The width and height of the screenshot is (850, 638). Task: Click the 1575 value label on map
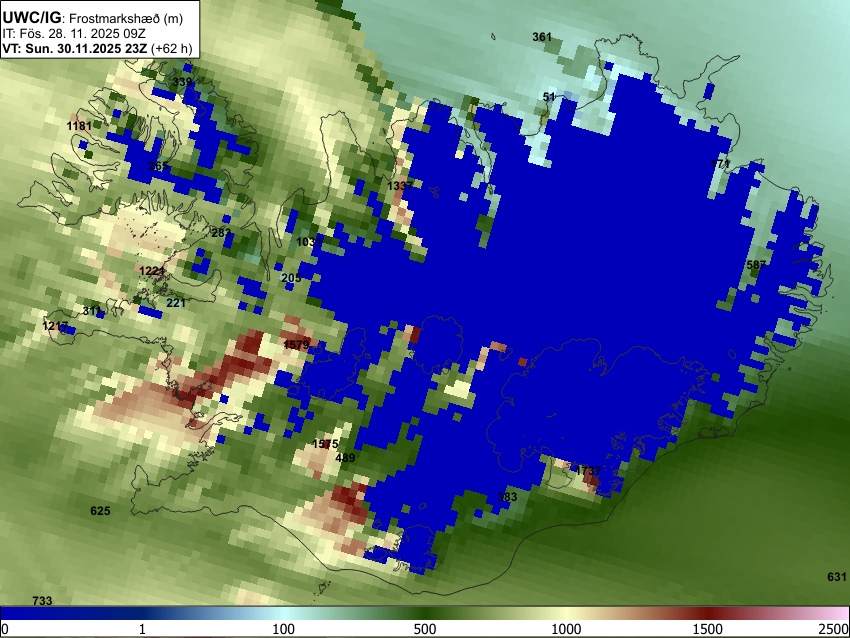pos(325,444)
